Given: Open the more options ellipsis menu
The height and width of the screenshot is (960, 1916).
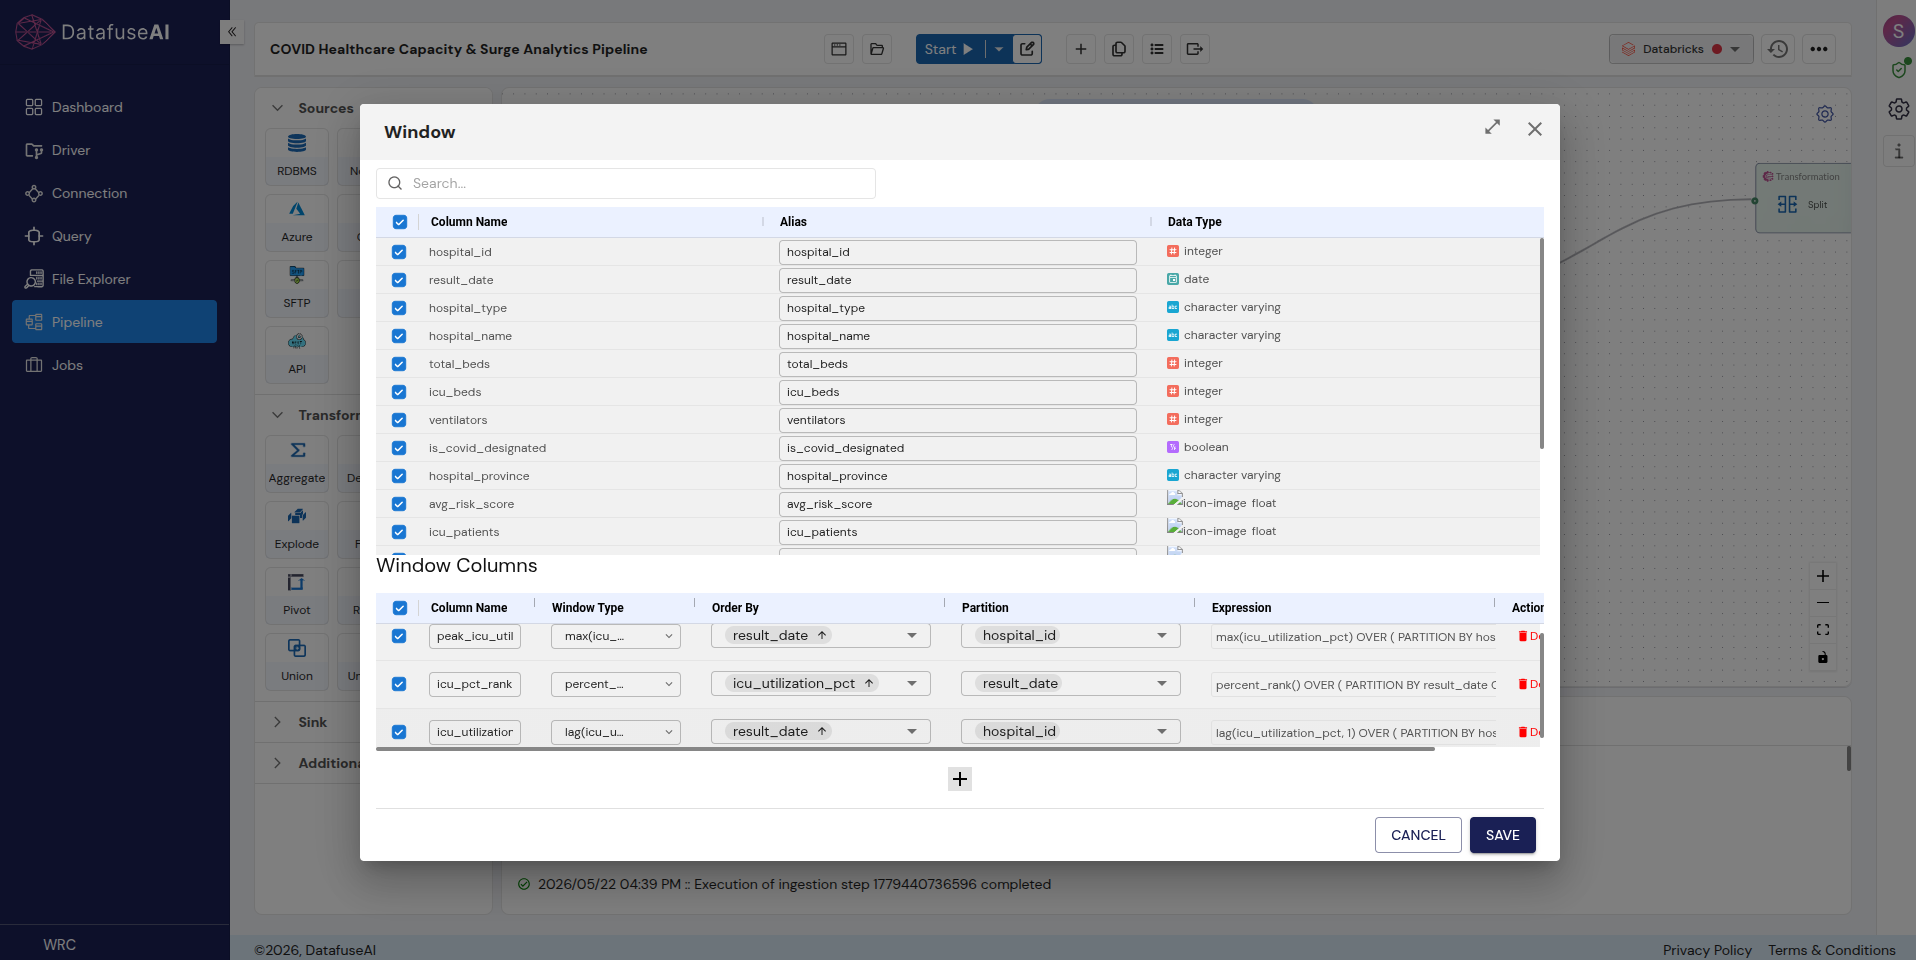Looking at the screenshot, I should [x=1819, y=49].
